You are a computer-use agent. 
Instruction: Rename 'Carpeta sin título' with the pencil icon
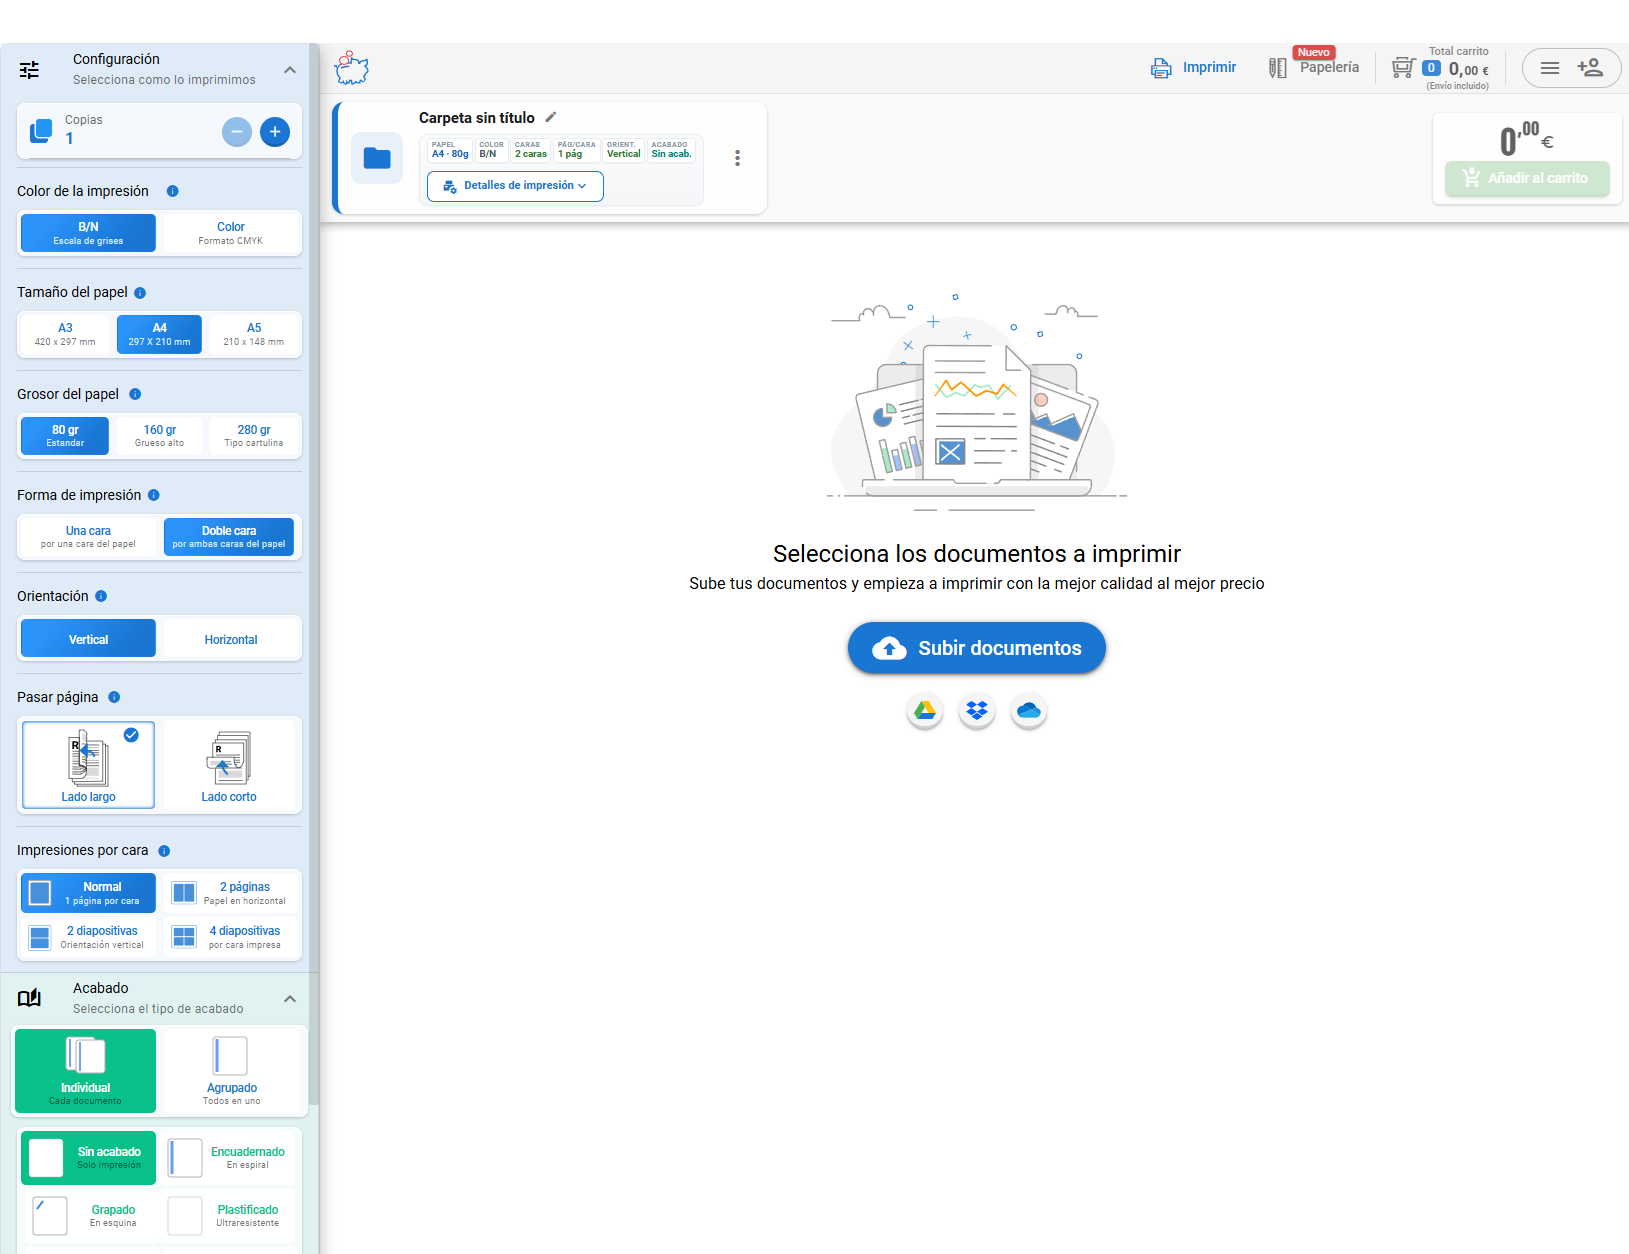click(551, 117)
